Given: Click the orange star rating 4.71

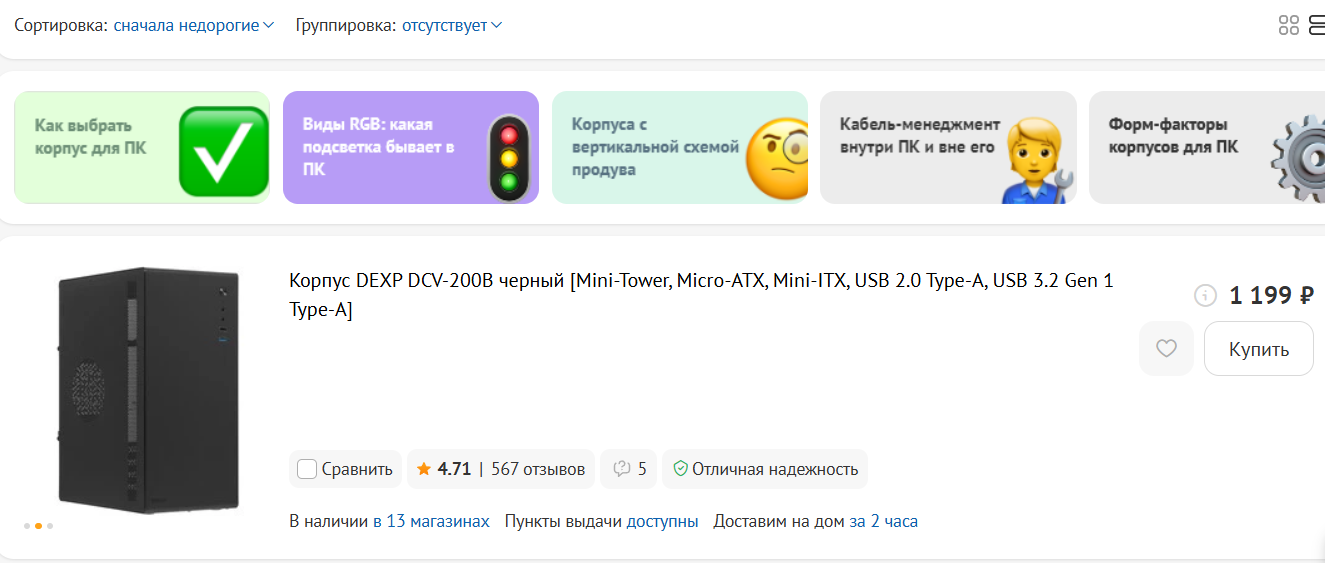Looking at the screenshot, I should 444,469.
